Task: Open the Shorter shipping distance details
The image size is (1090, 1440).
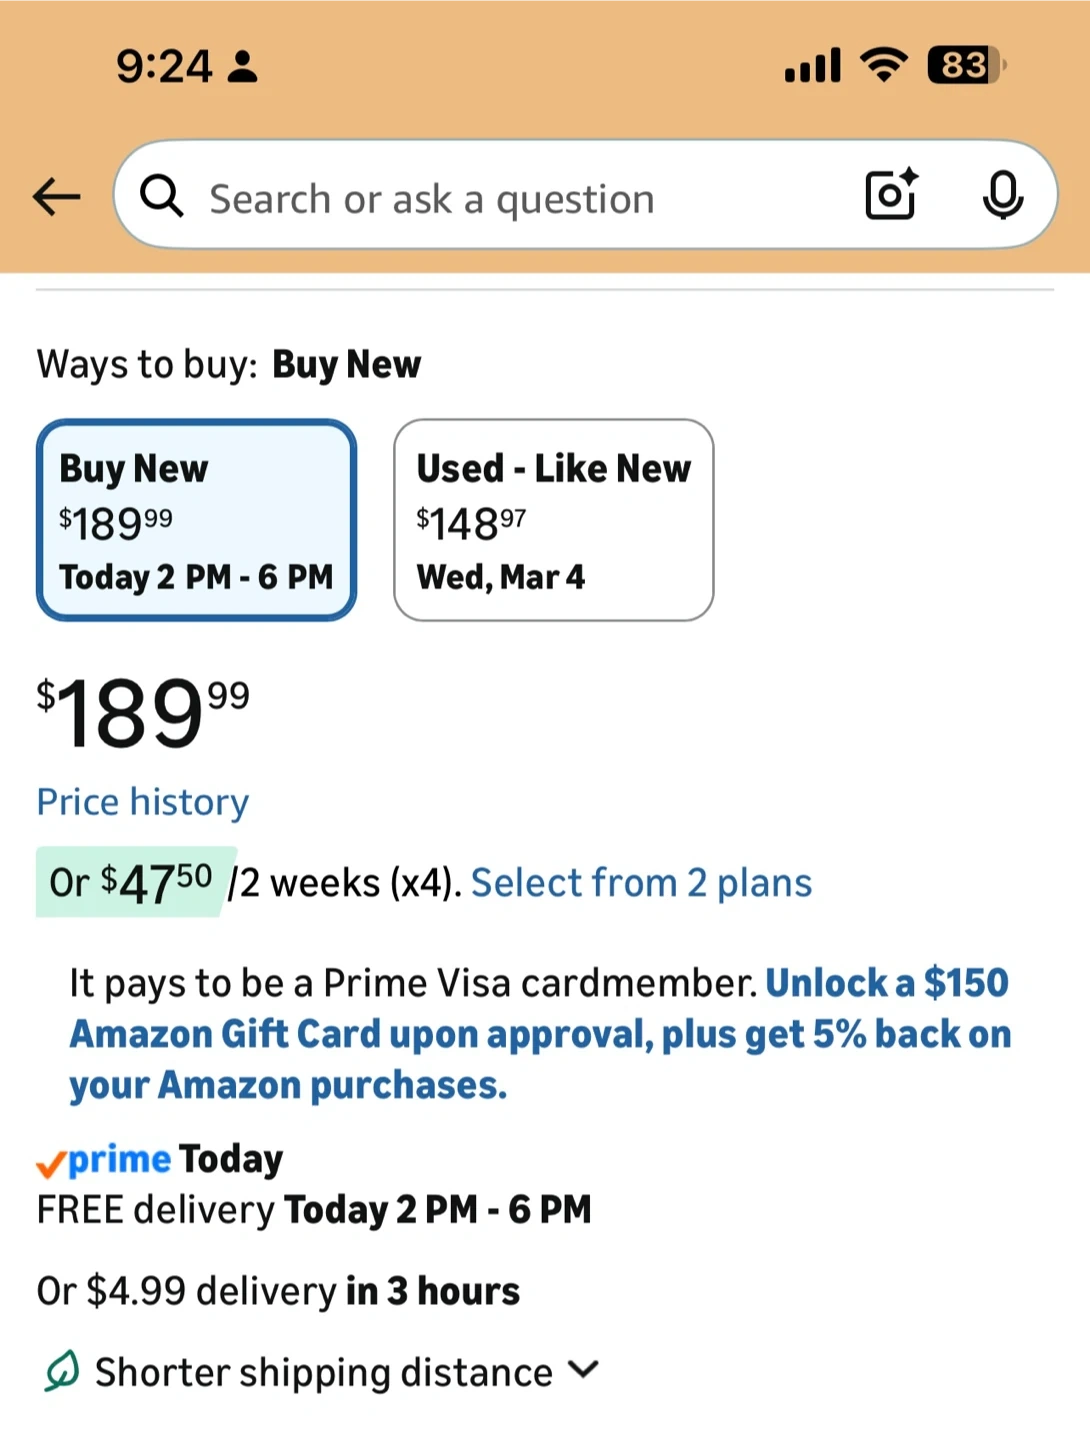Action: [323, 1373]
